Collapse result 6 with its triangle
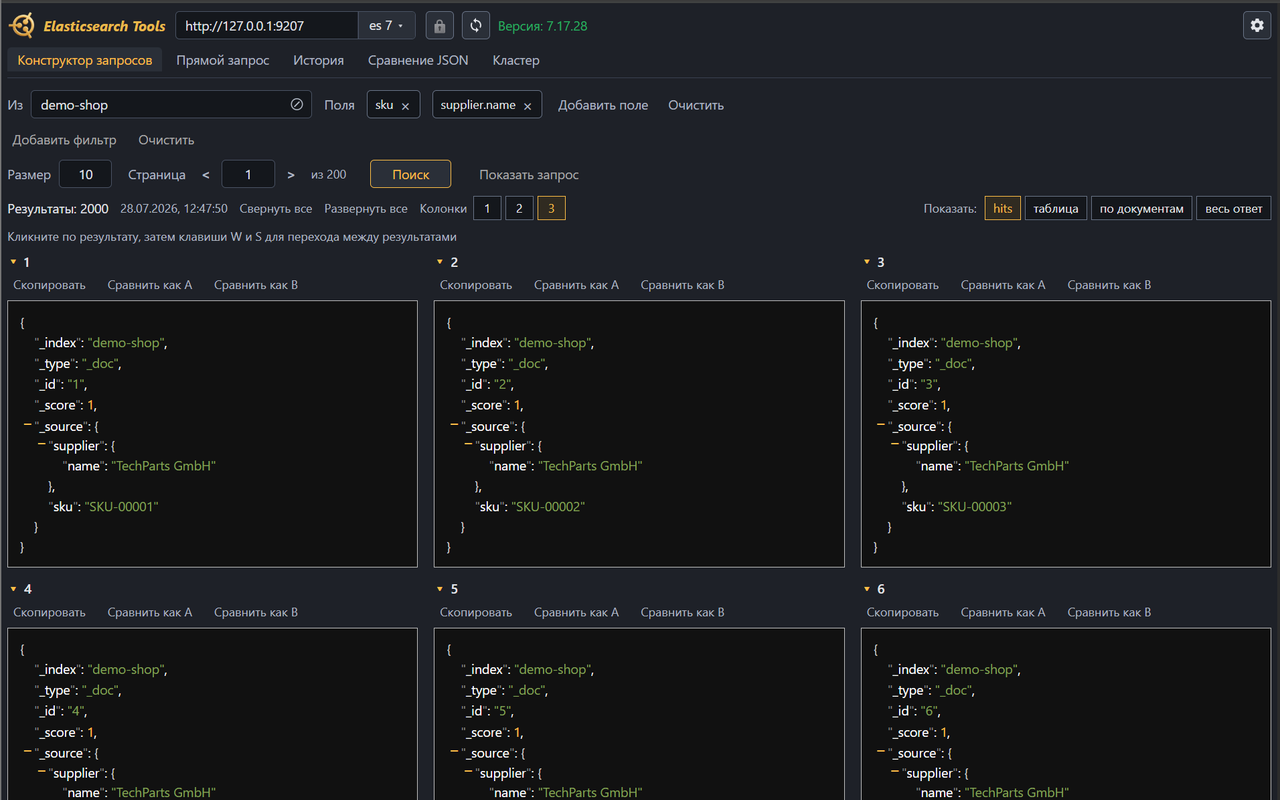The height and width of the screenshot is (800, 1280). [x=866, y=589]
